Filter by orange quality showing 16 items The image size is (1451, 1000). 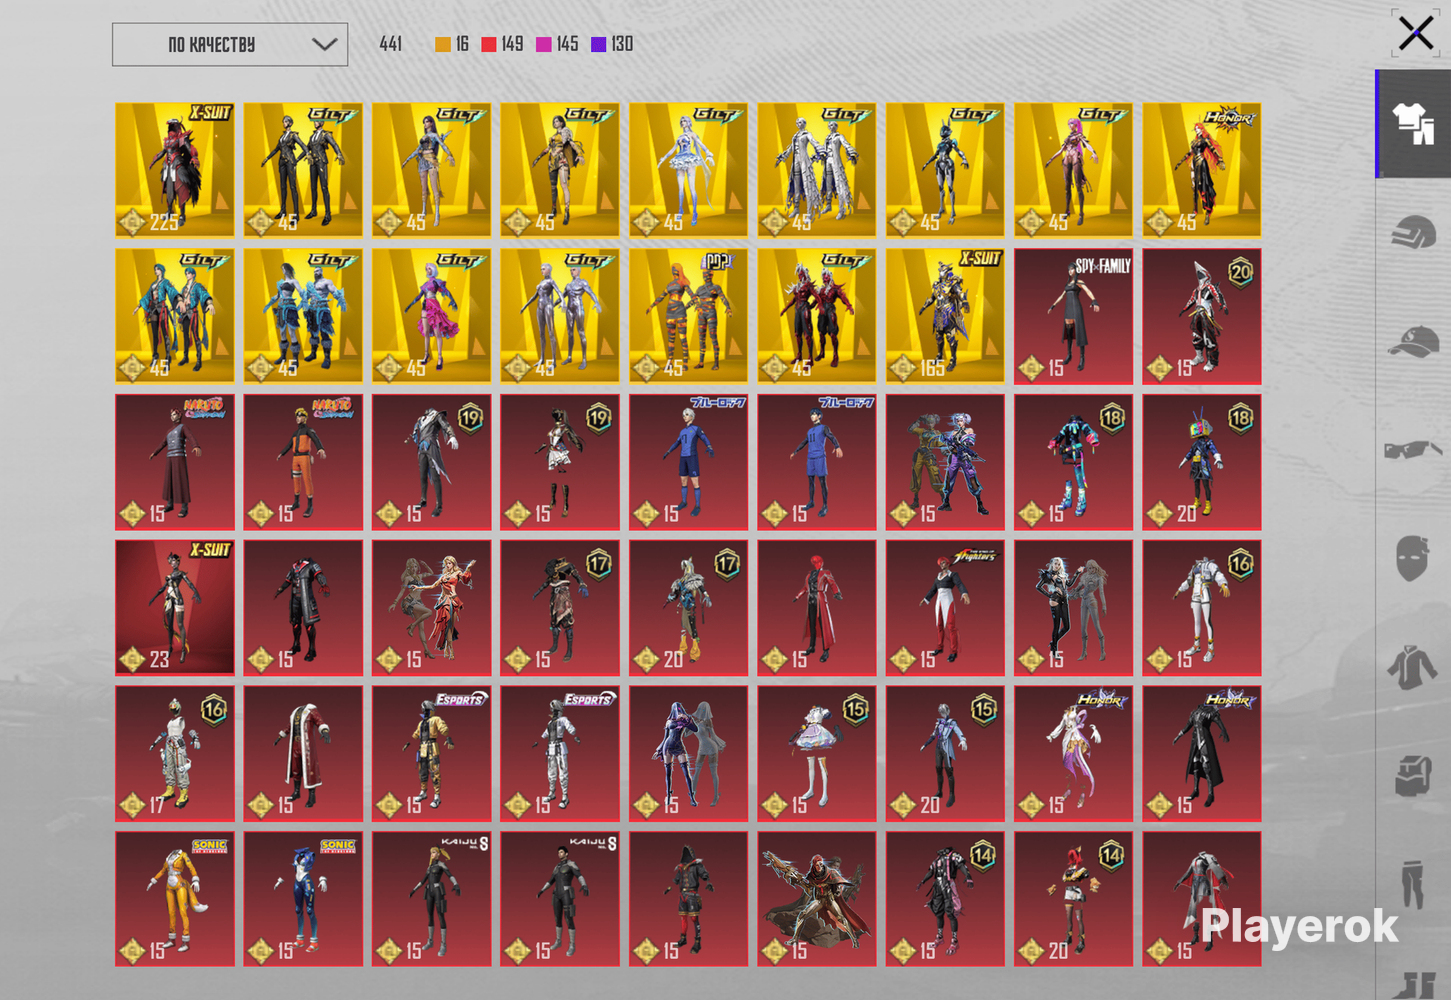click(x=452, y=44)
